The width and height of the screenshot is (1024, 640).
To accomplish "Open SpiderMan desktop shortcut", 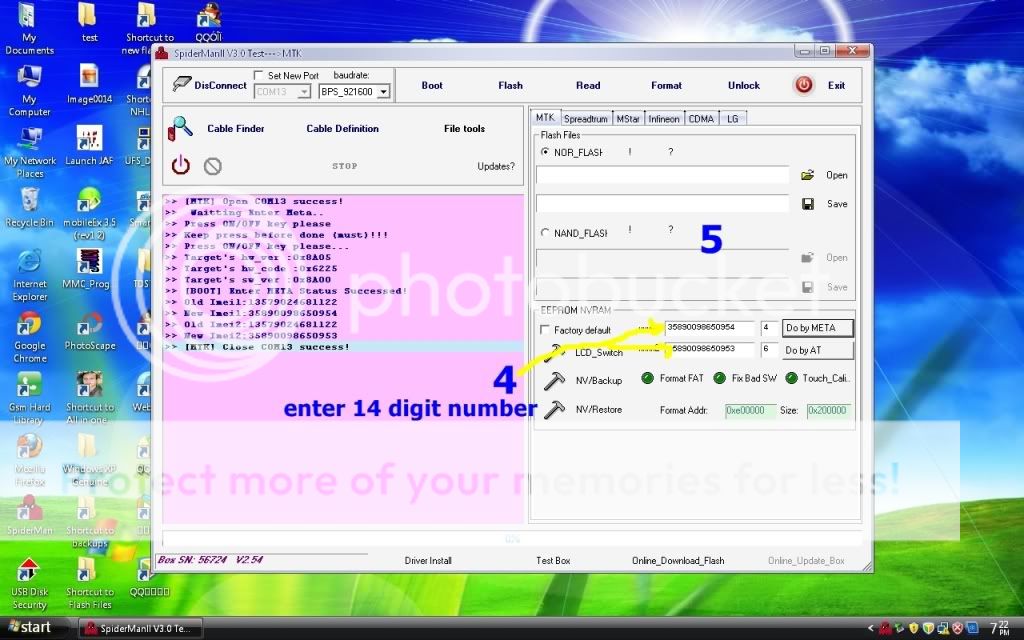I will (29, 515).
